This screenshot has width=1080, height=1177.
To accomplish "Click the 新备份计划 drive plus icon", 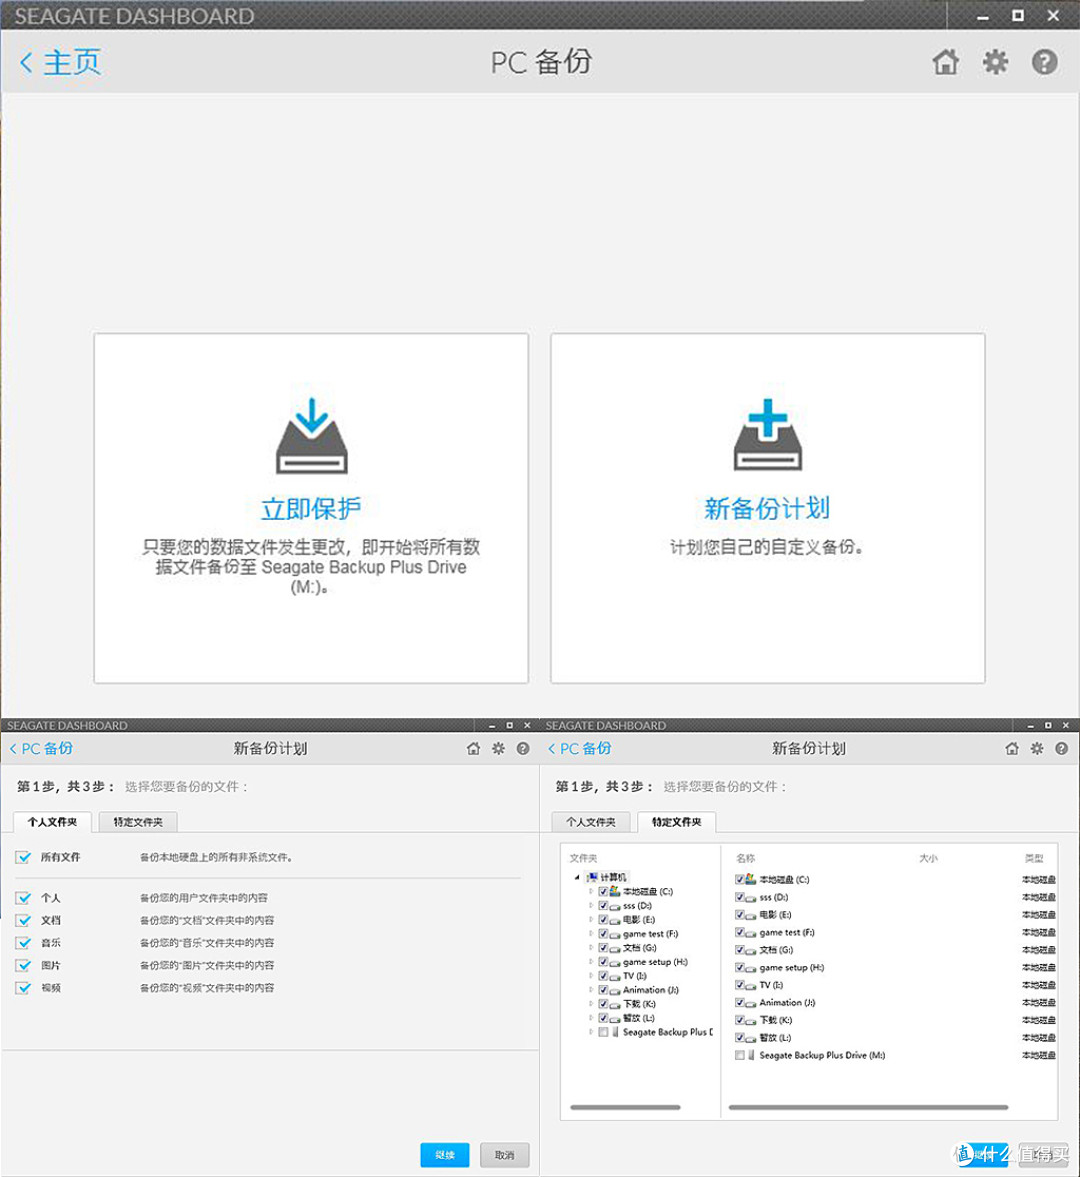I will 768,435.
